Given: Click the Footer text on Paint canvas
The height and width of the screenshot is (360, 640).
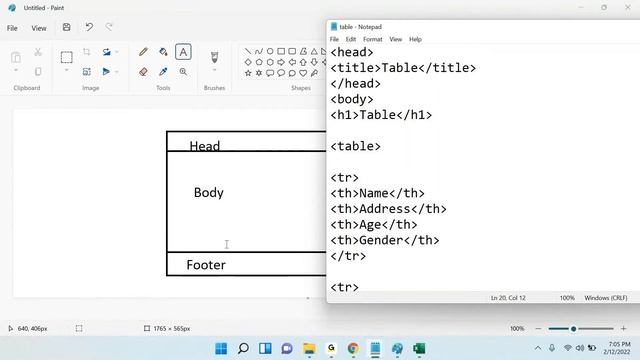Looking at the screenshot, I should tap(206, 265).
